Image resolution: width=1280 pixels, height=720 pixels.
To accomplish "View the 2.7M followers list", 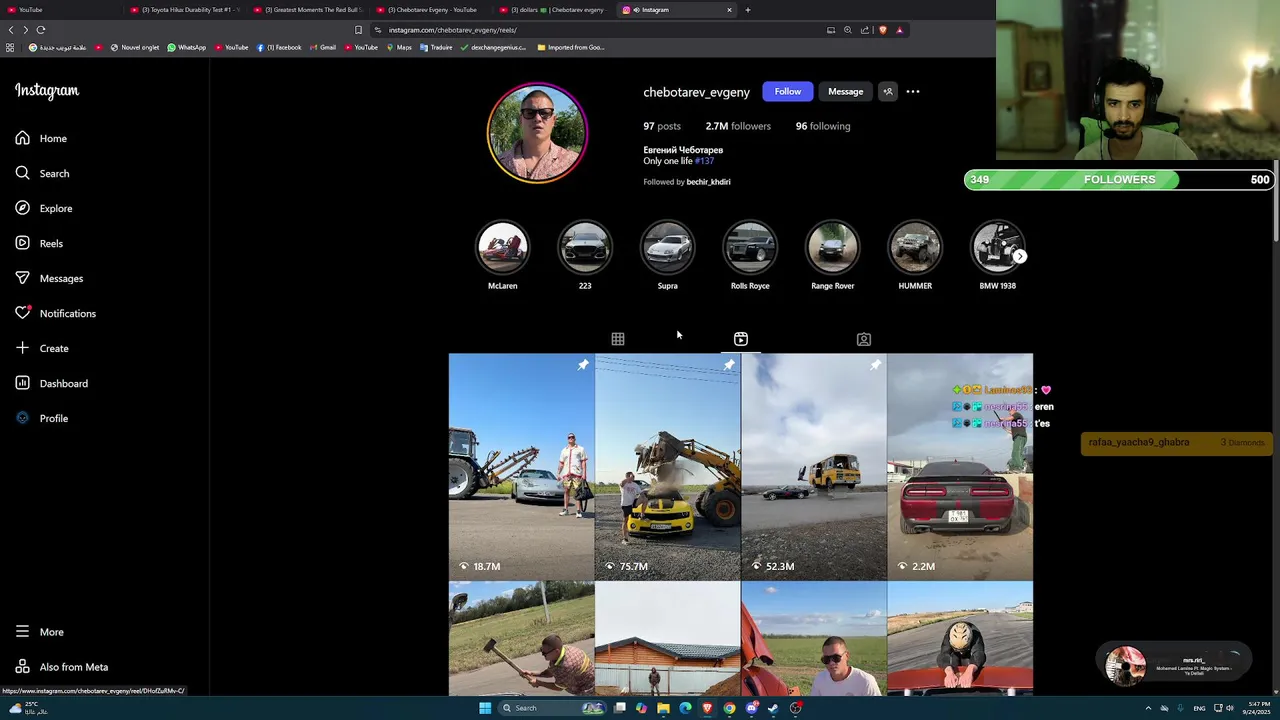I will tap(738, 126).
